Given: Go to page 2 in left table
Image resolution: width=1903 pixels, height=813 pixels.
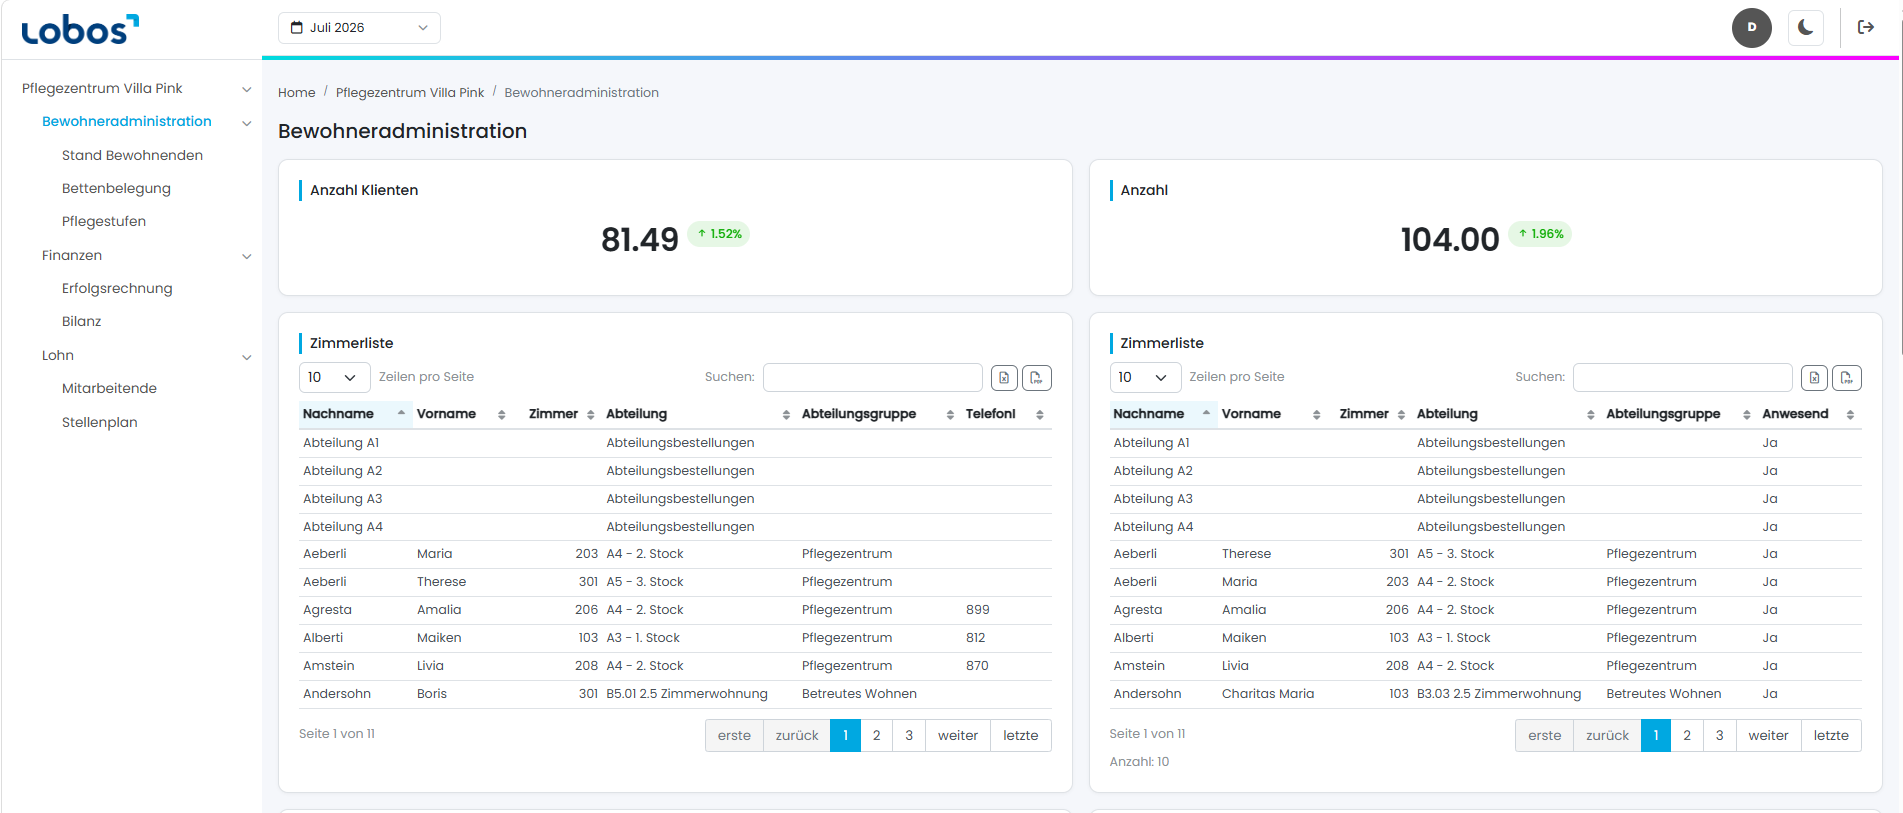Looking at the screenshot, I should coord(877,735).
